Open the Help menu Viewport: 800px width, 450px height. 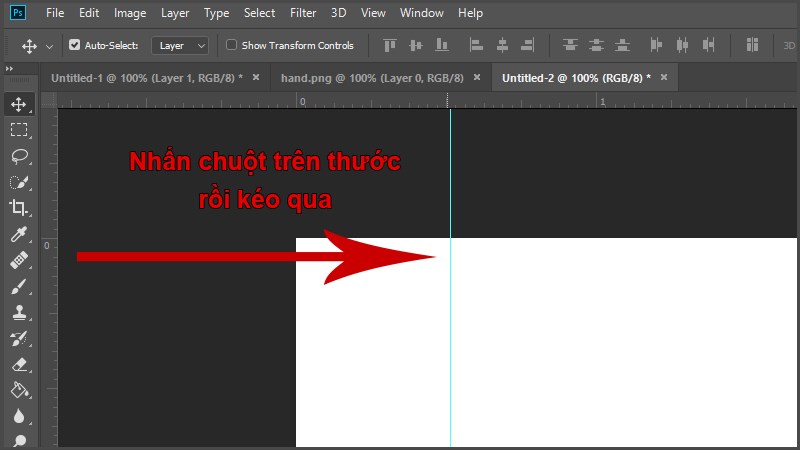[x=470, y=13]
